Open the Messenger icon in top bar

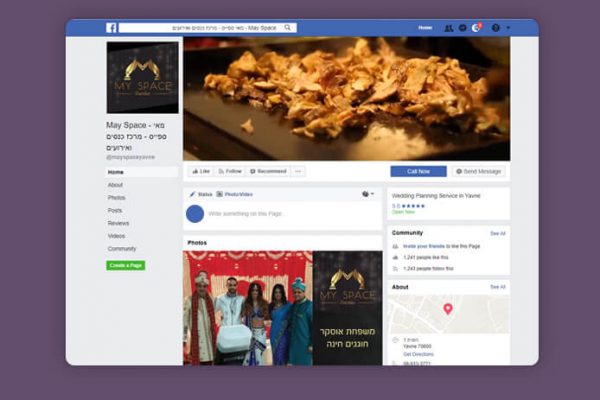(462, 28)
